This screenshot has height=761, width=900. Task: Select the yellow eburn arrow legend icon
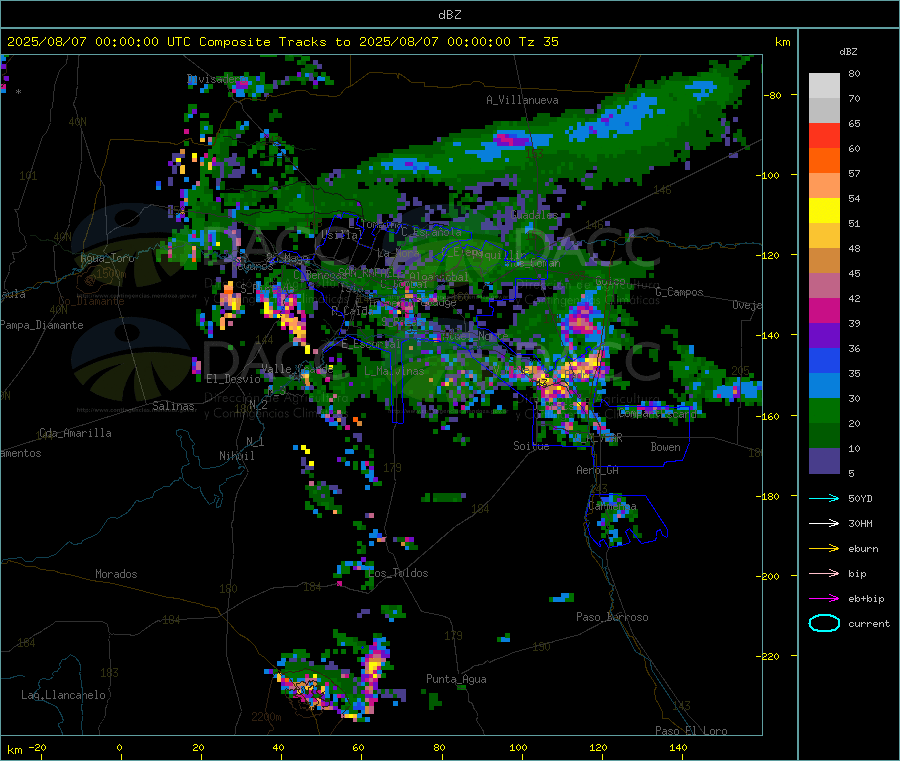pyautogui.click(x=824, y=549)
